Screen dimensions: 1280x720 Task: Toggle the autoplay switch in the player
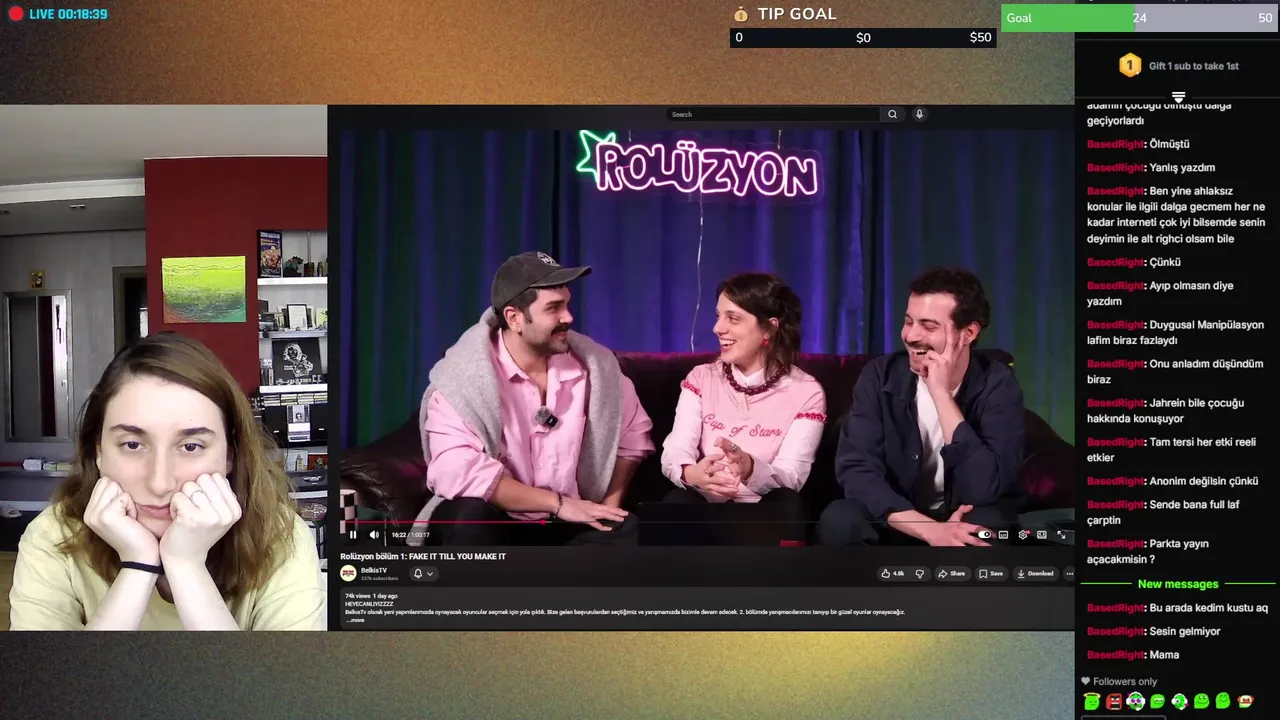pos(984,535)
